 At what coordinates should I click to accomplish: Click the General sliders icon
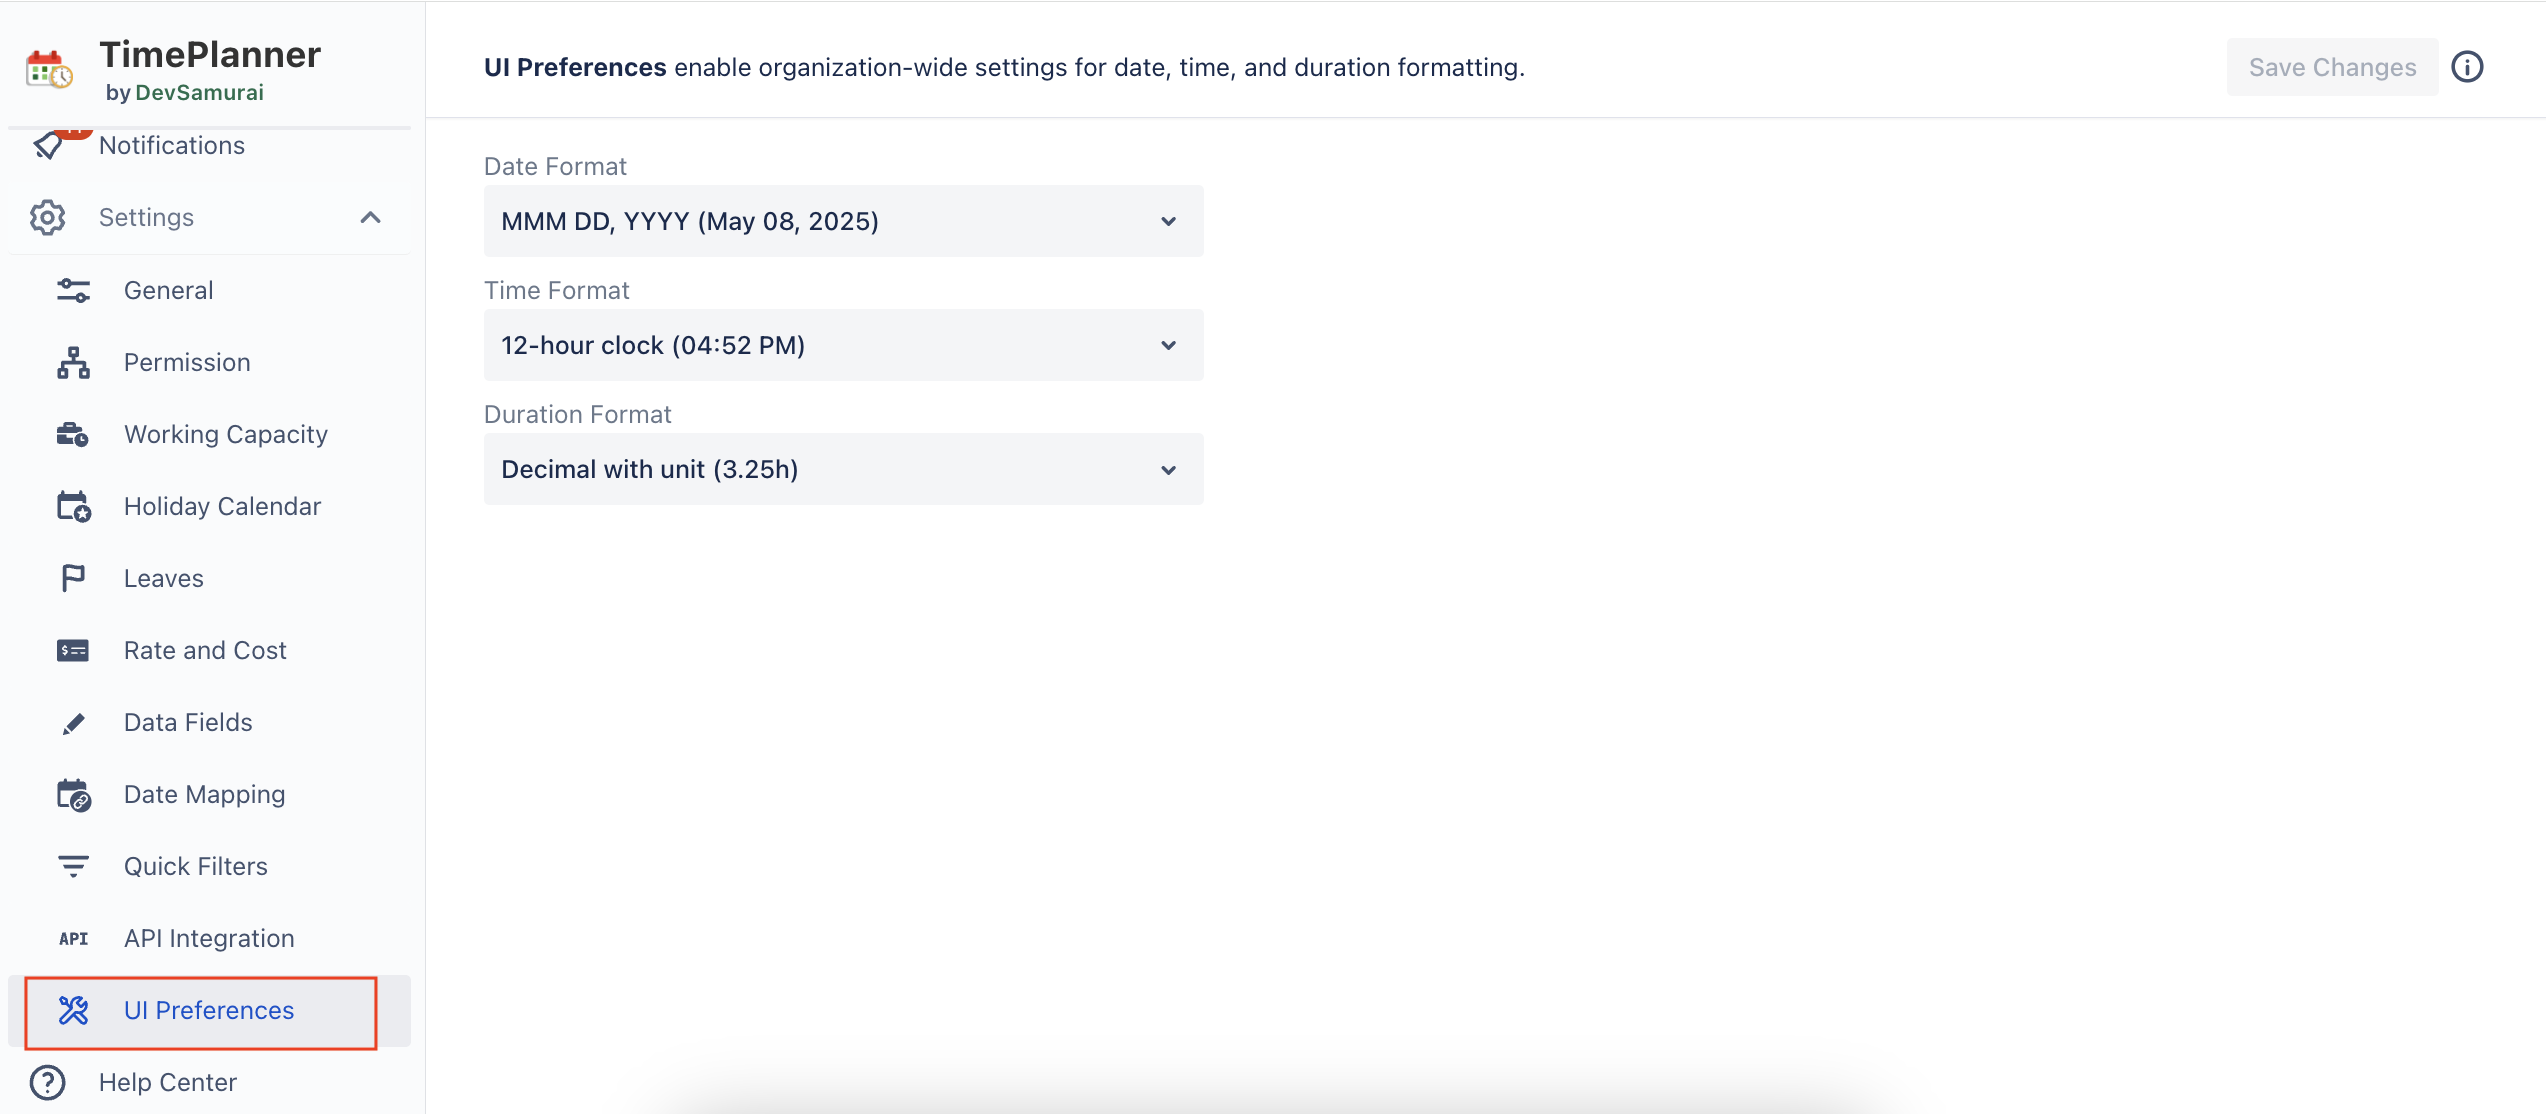click(x=73, y=290)
